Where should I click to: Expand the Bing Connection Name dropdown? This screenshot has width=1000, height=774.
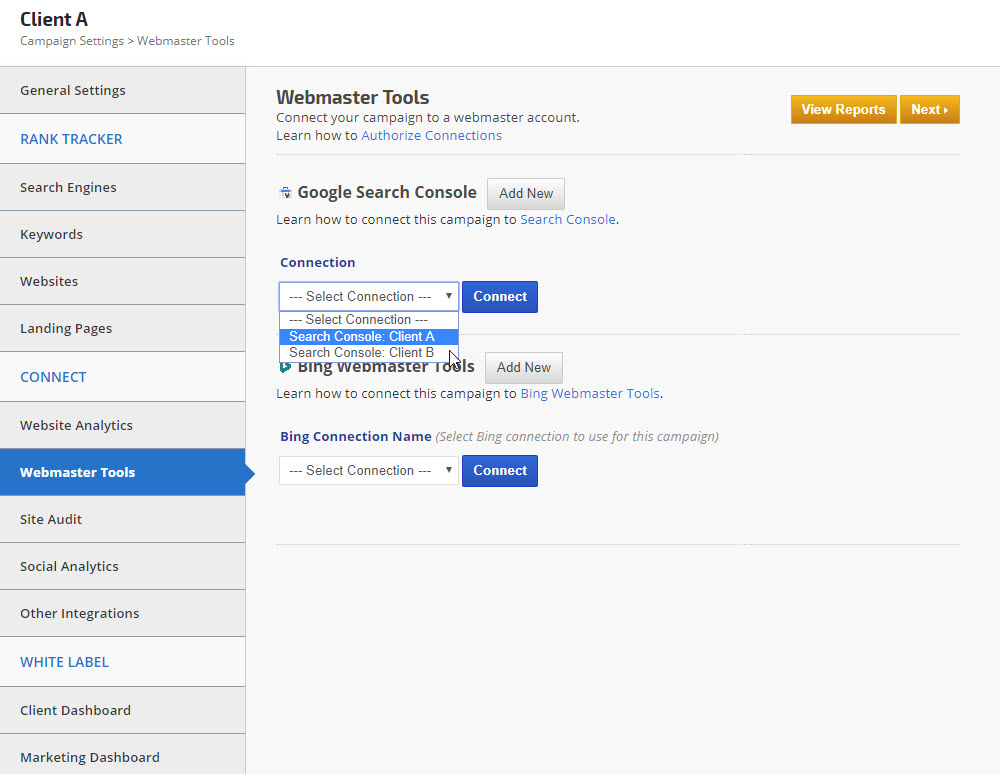pyautogui.click(x=368, y=471)
